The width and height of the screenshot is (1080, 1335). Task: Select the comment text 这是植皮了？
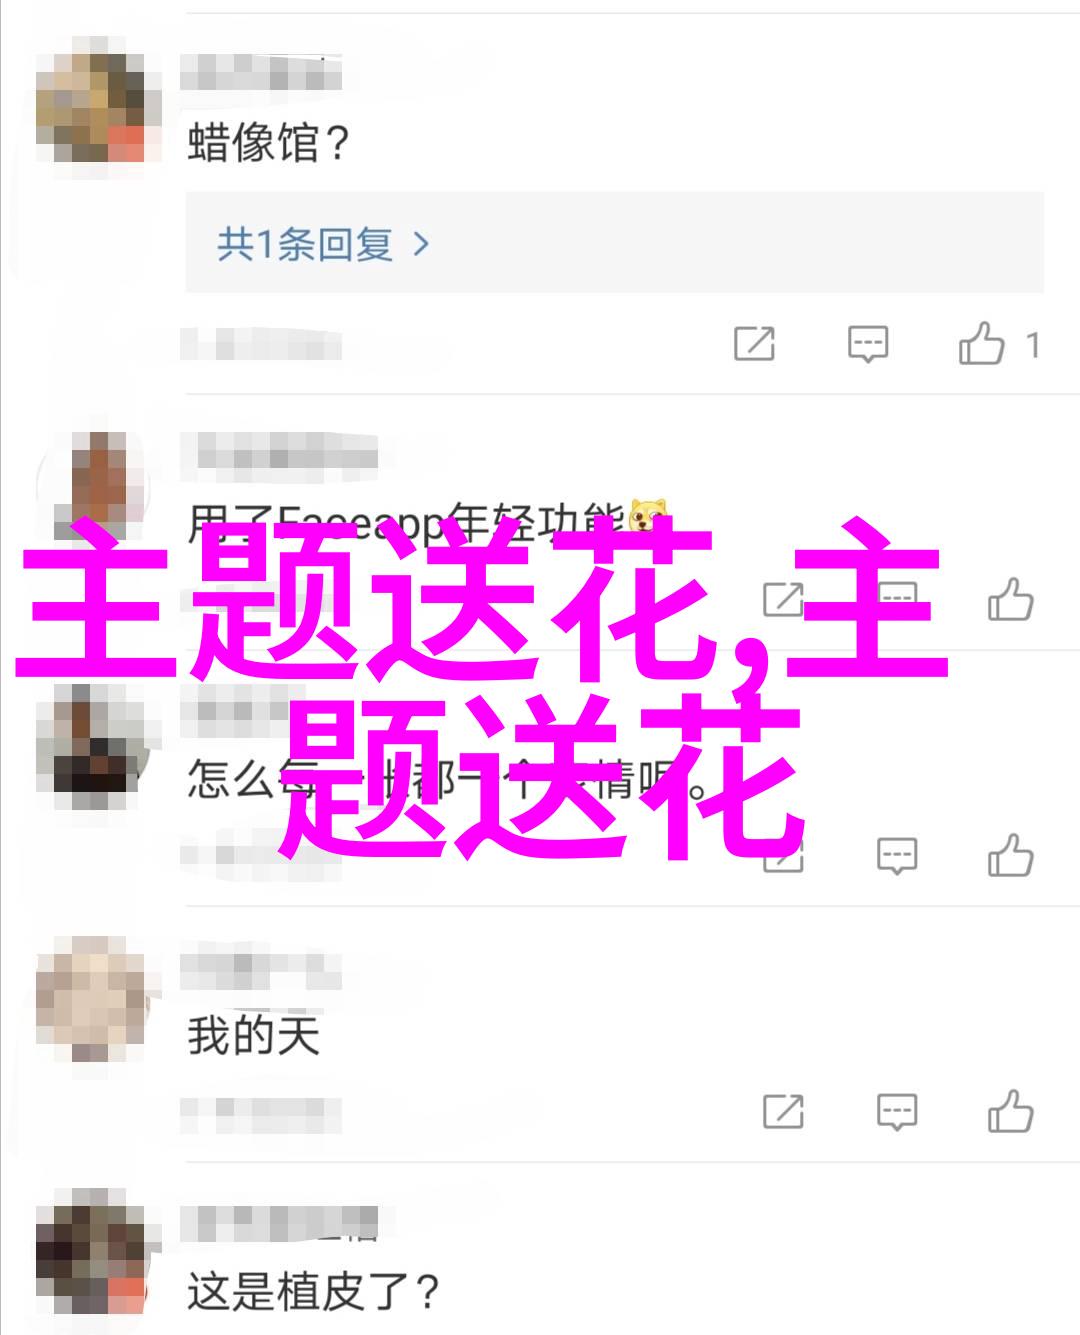314,1291
